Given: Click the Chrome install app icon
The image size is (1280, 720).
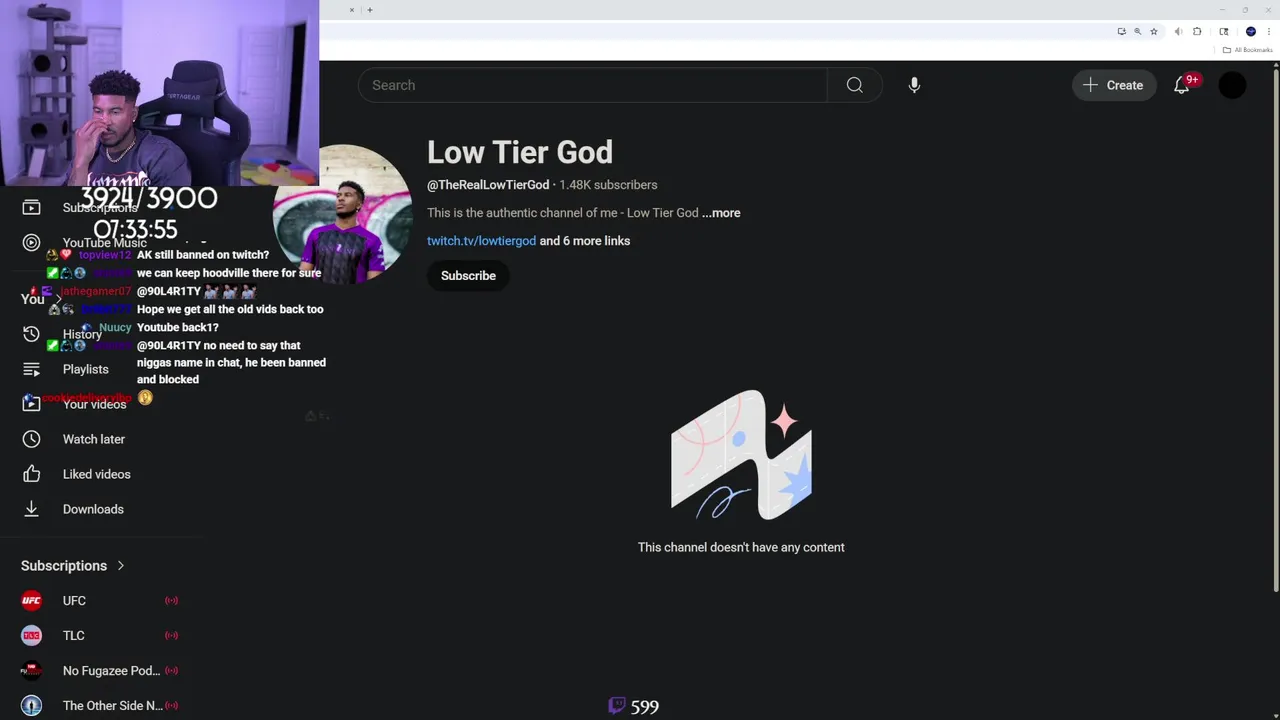Looking at the screenshot, I should (x=1121, y=32).
